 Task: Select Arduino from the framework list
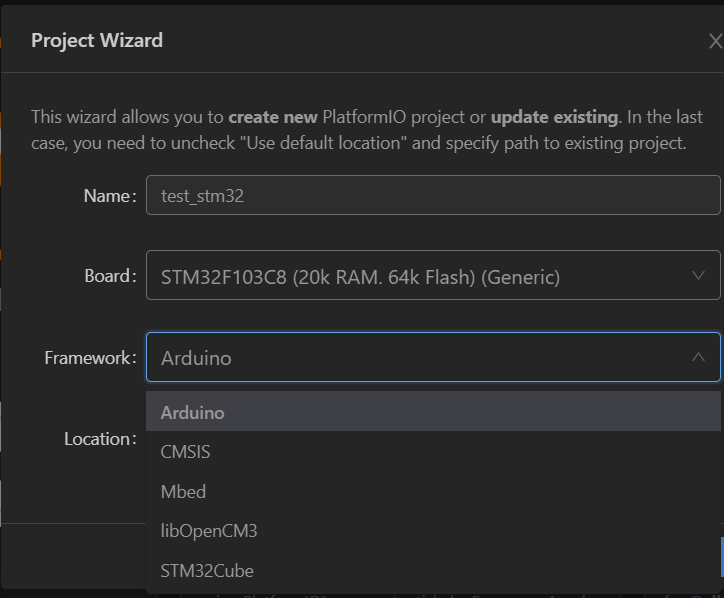[x=193, y=412]
